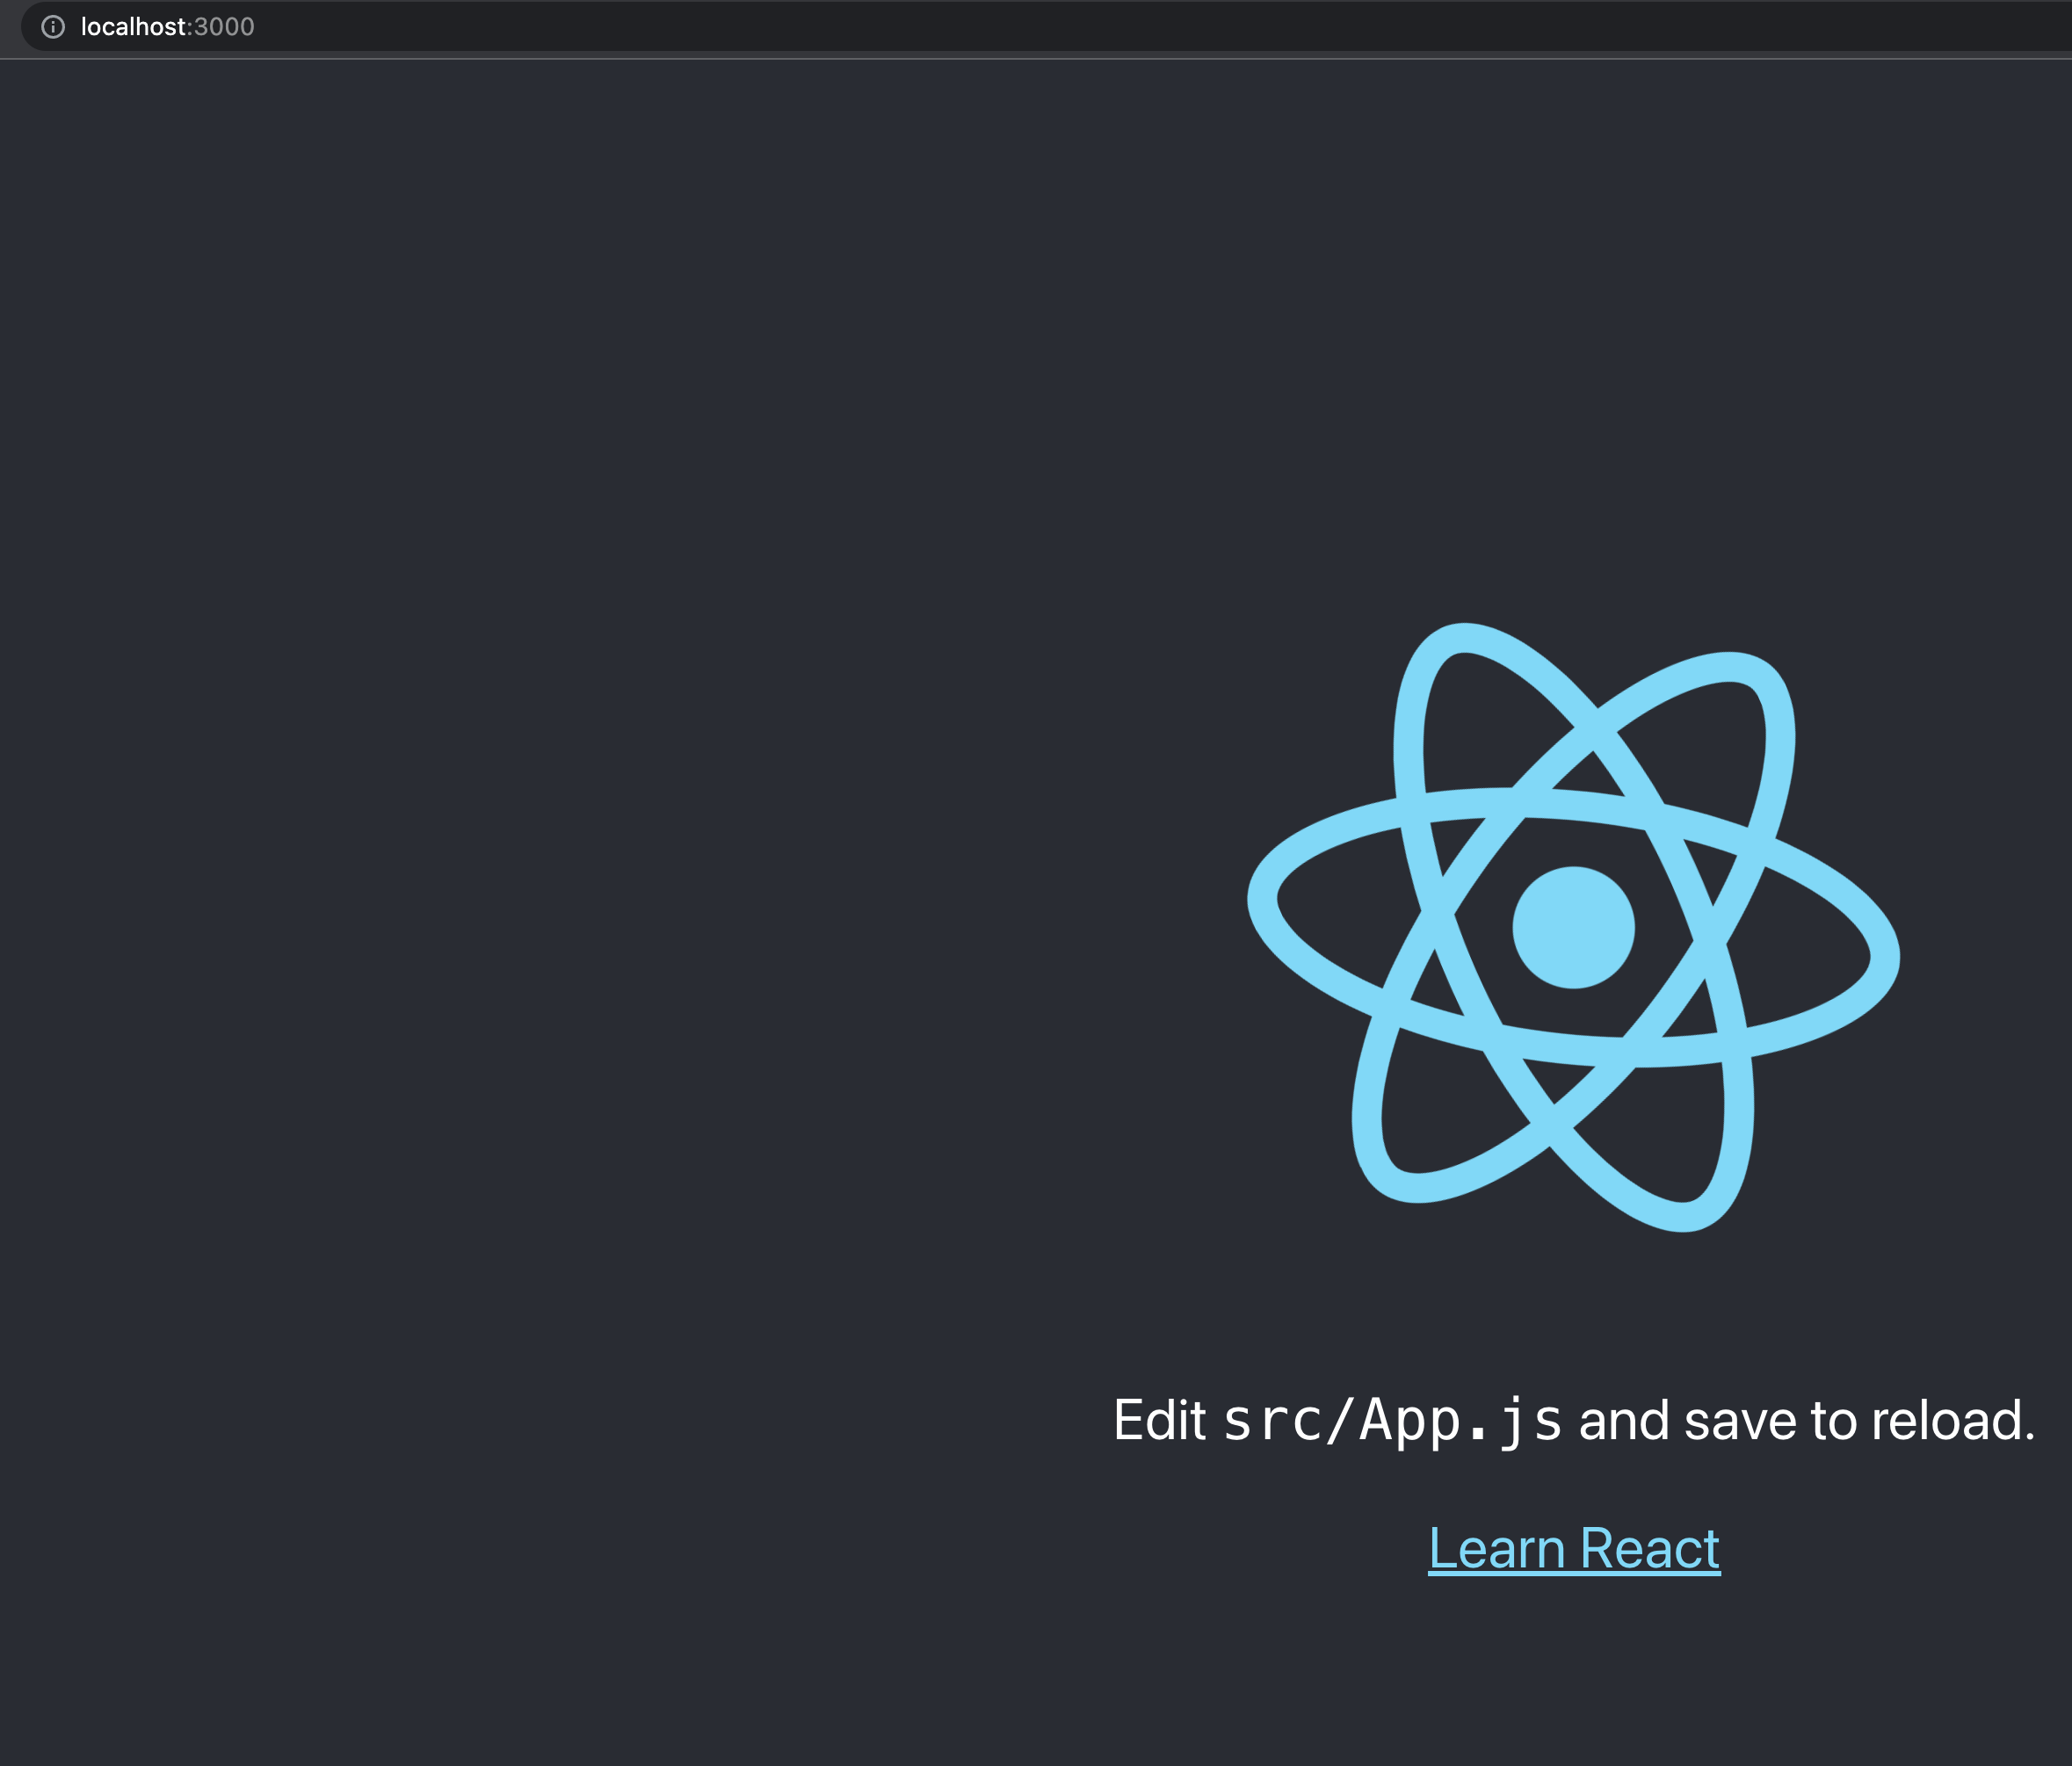This screenshot has height=1766, width=2072.
Task: Click the site info icon in address bar
Action: pyautogui.click(x=53, y=27)
